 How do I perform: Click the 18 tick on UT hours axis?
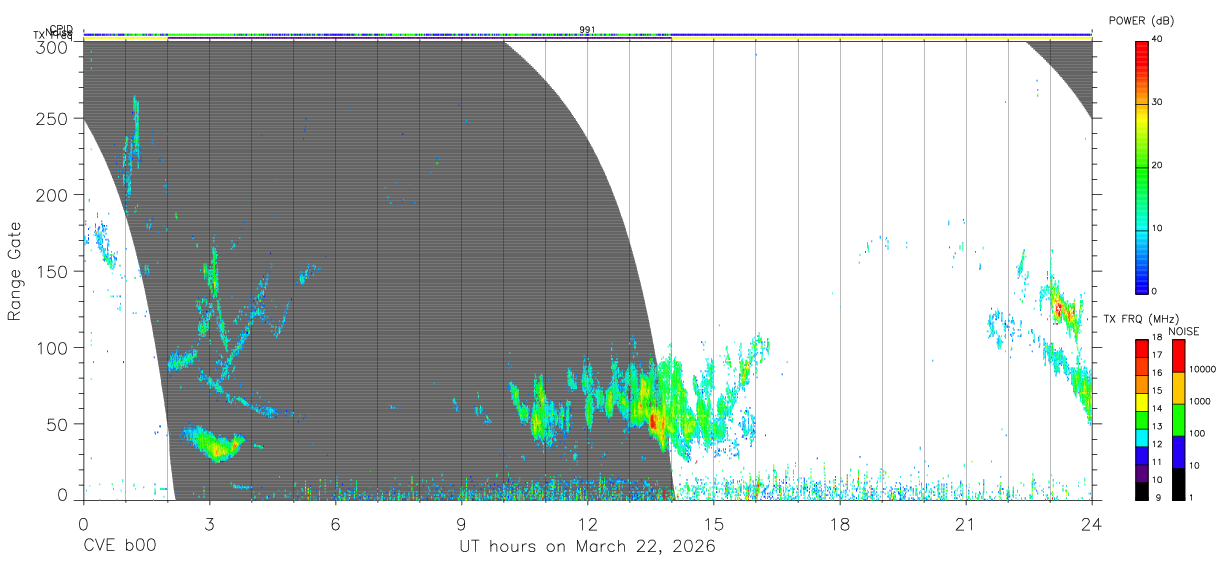tap(840, 524)
